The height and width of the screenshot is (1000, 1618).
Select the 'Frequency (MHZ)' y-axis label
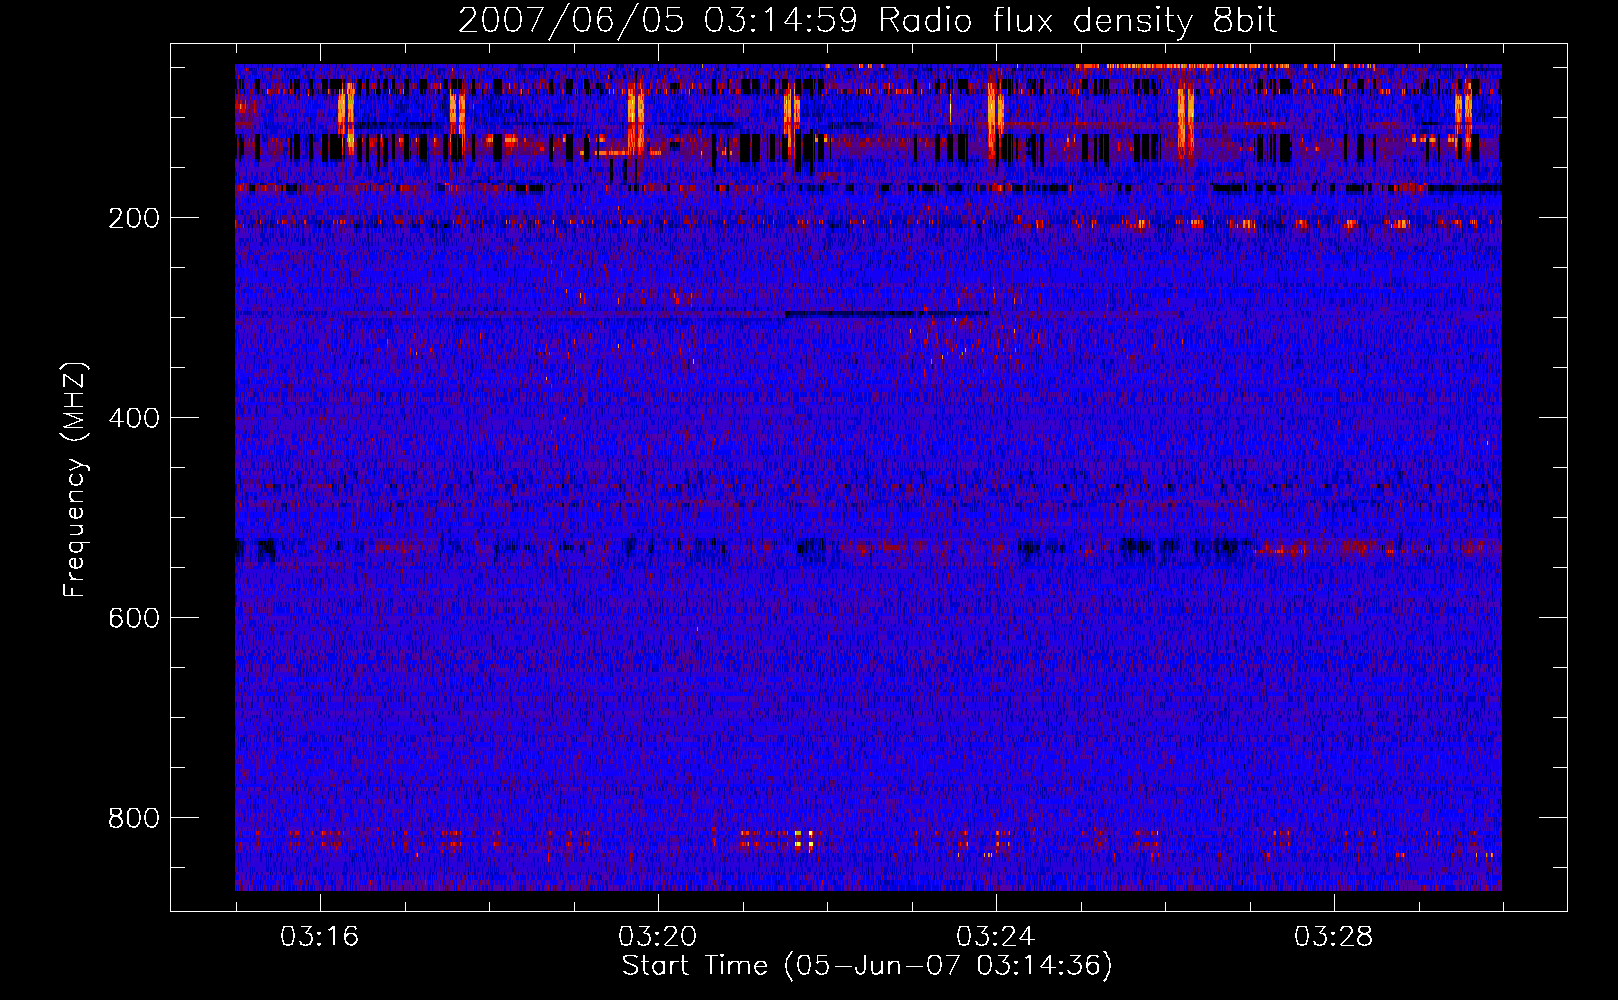pyautogui.click(x=74, y=480)
